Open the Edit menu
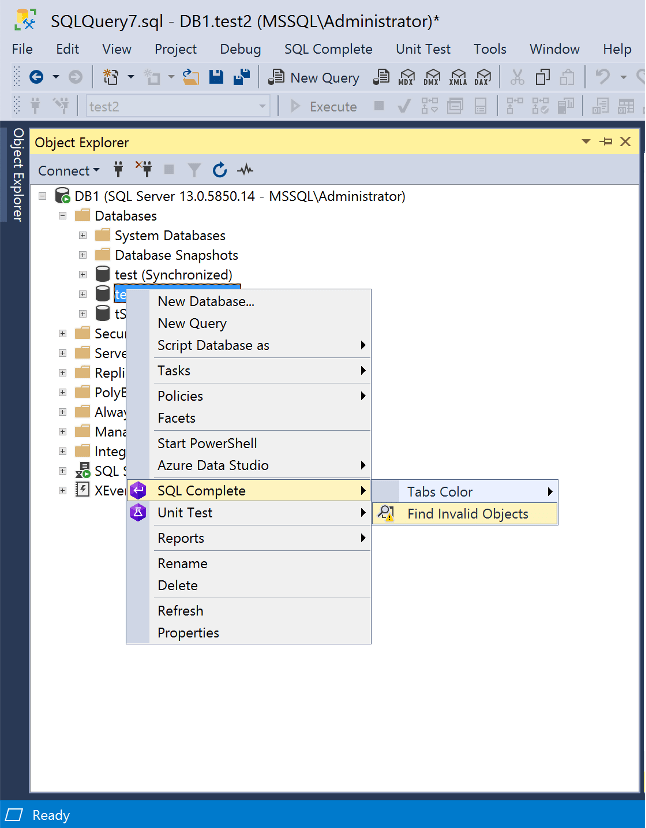Image resolution: width=646 pixels, height=828 pixels. pyautogui.click(x=68, y=49)
